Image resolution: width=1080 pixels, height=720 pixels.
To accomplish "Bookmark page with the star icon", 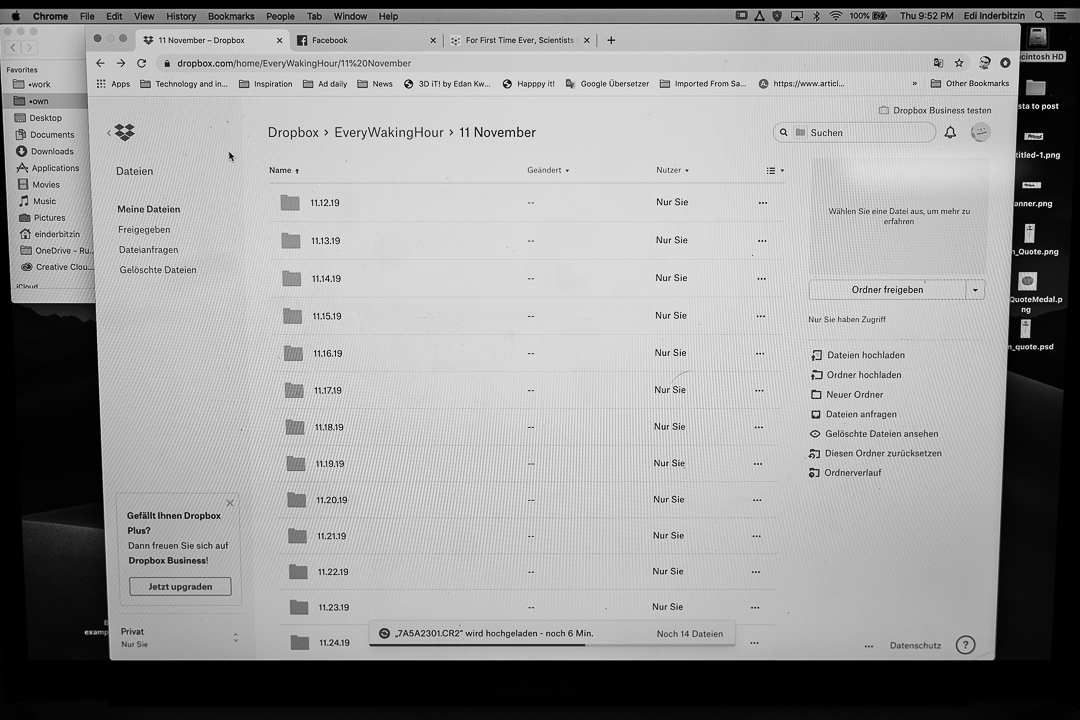I will click(x=959, y=63).
